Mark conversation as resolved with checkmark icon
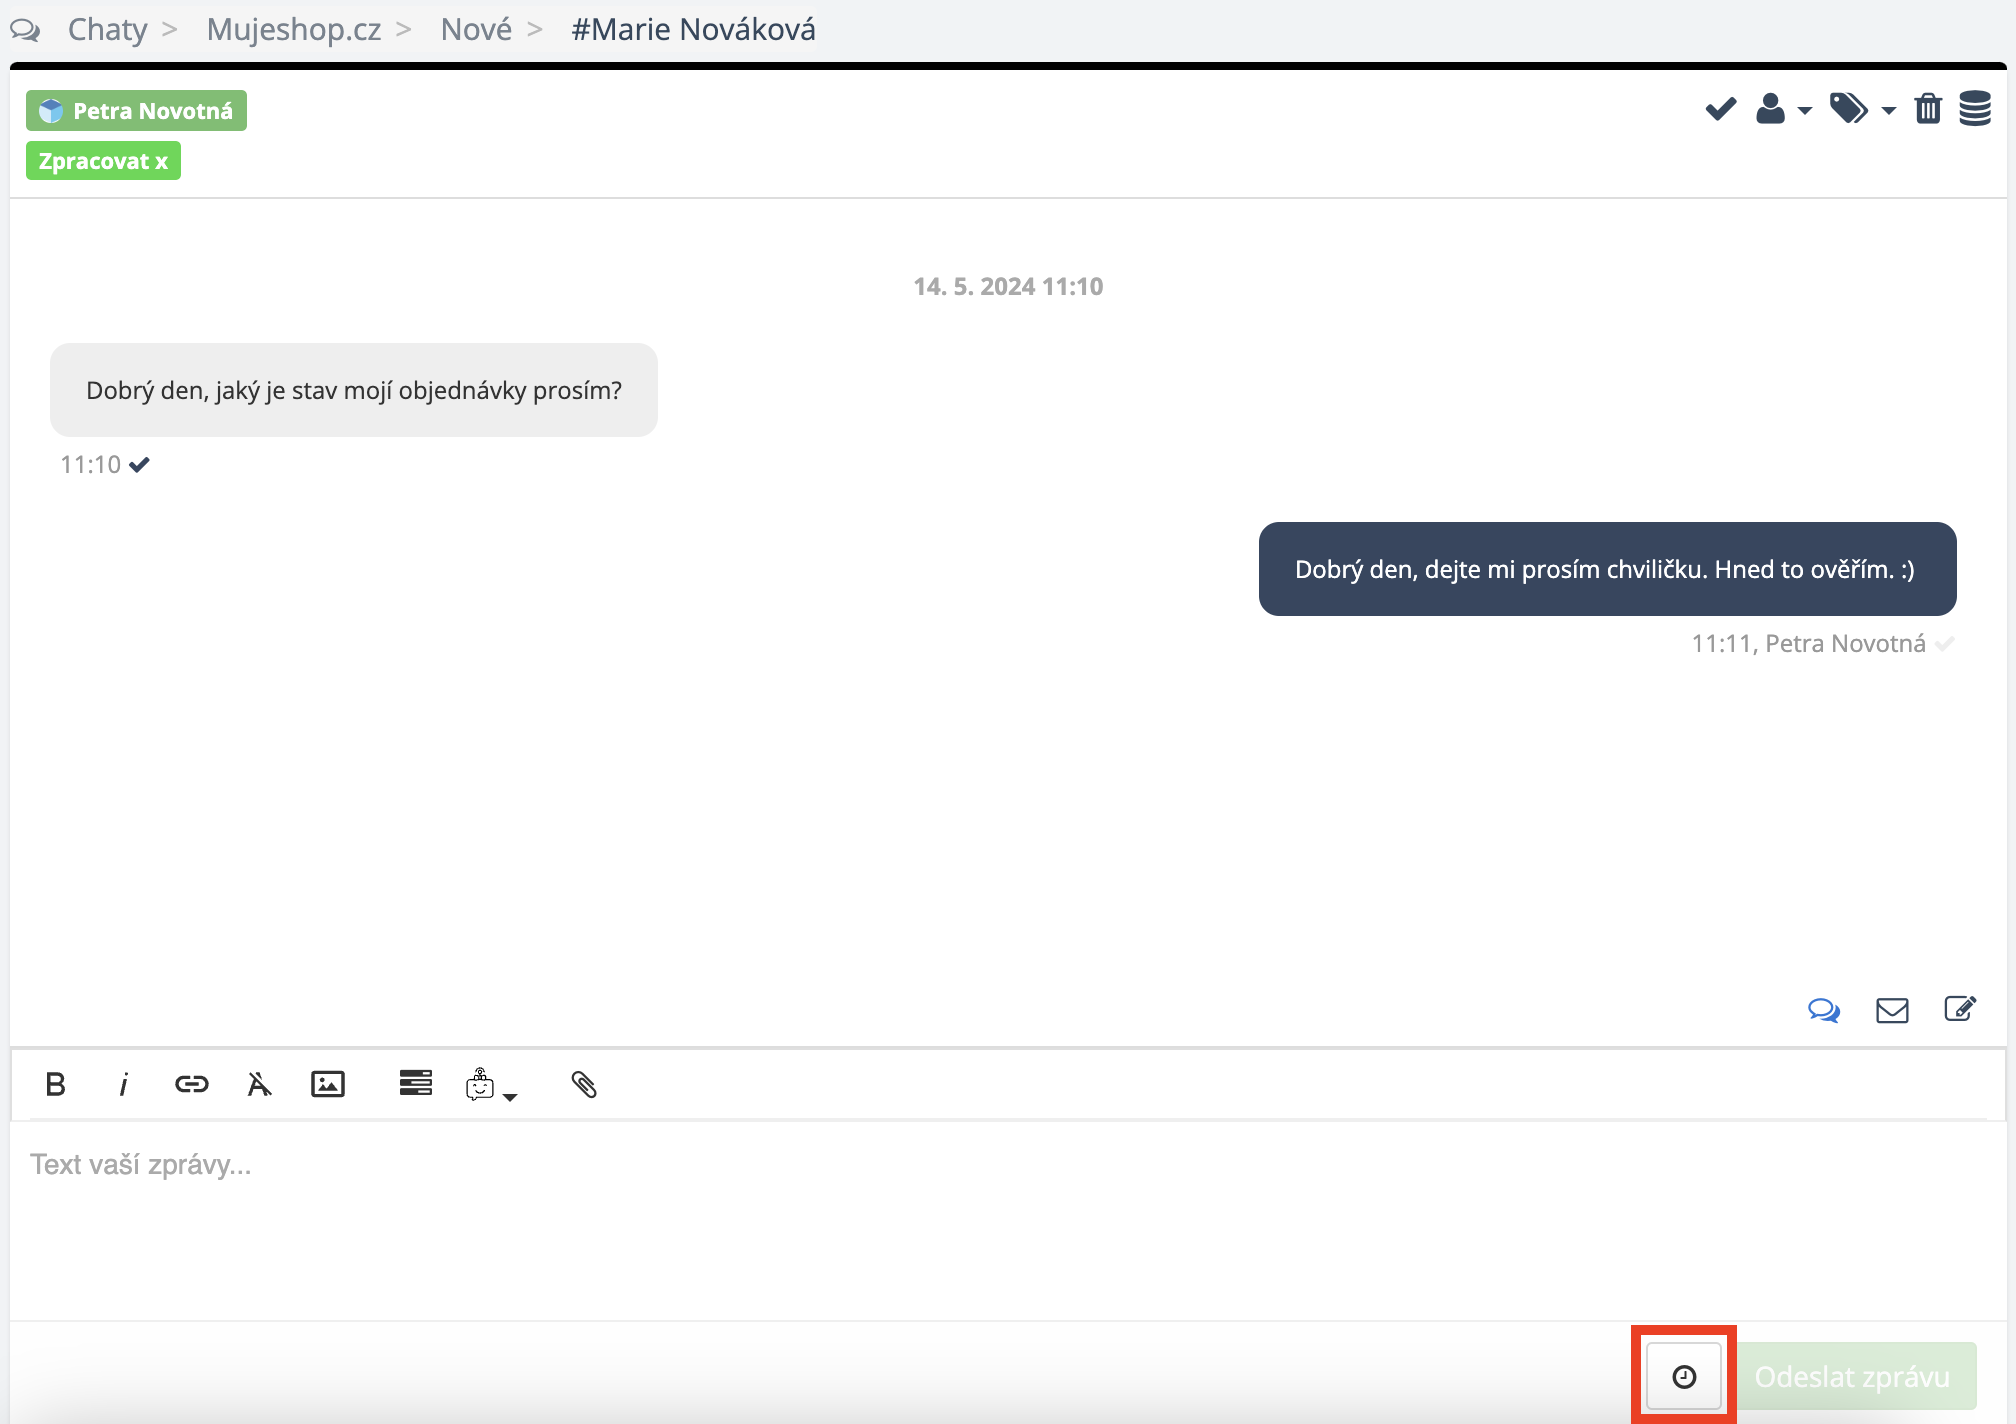This screenshot has height=1424, width=2016. (1720, 109)
